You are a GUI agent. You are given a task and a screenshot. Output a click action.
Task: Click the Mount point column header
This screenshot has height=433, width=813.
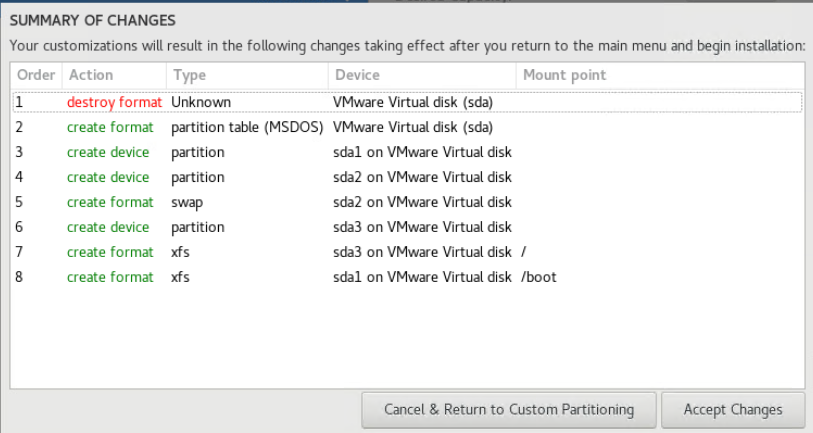point(564,75)
